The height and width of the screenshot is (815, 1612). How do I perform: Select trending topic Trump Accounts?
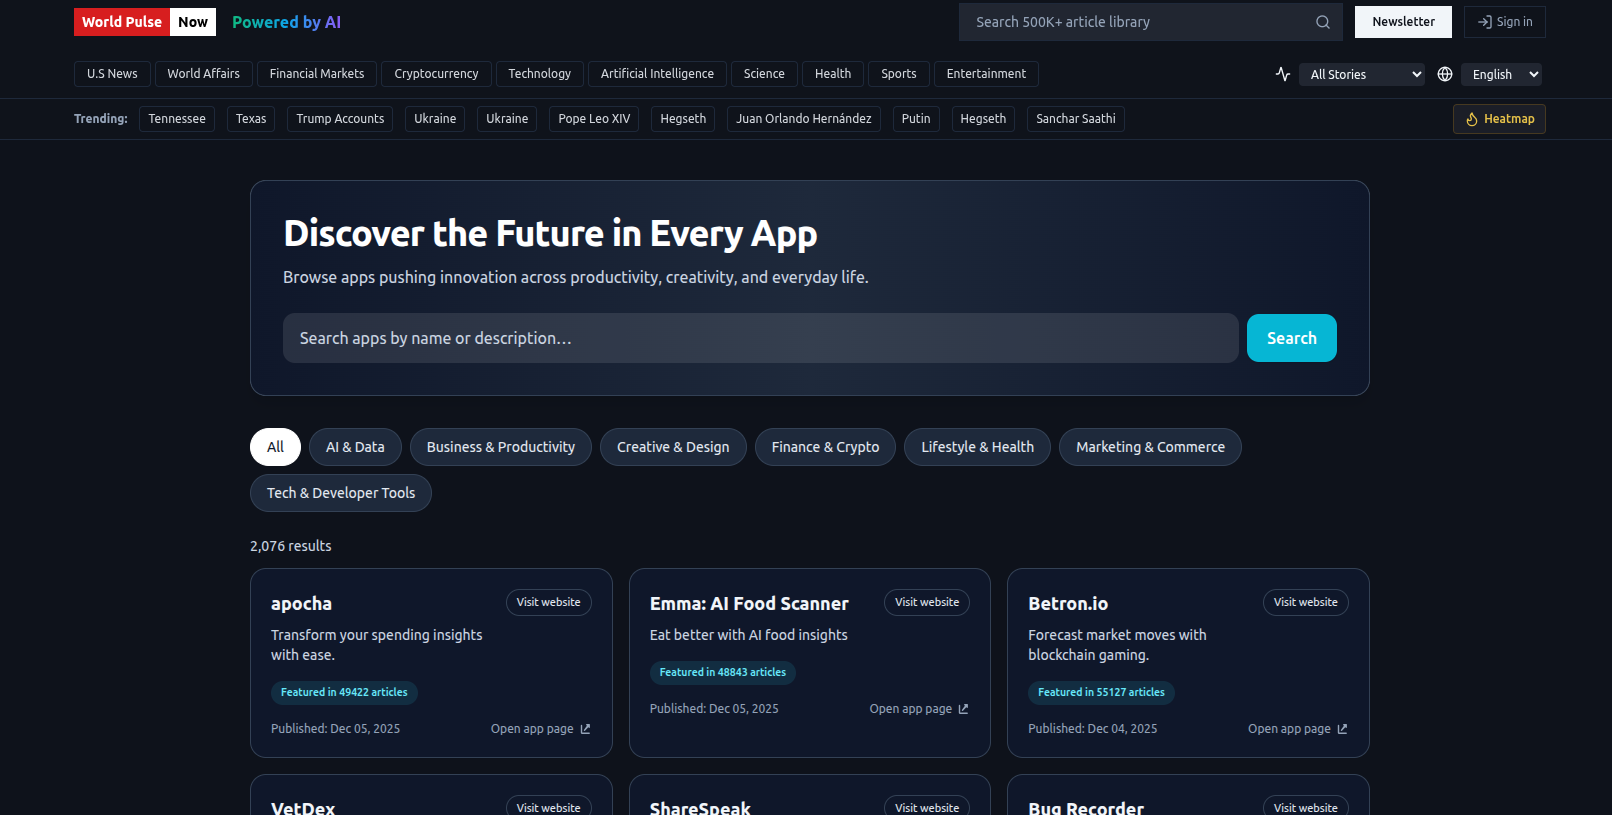click(x=340, y=119)
